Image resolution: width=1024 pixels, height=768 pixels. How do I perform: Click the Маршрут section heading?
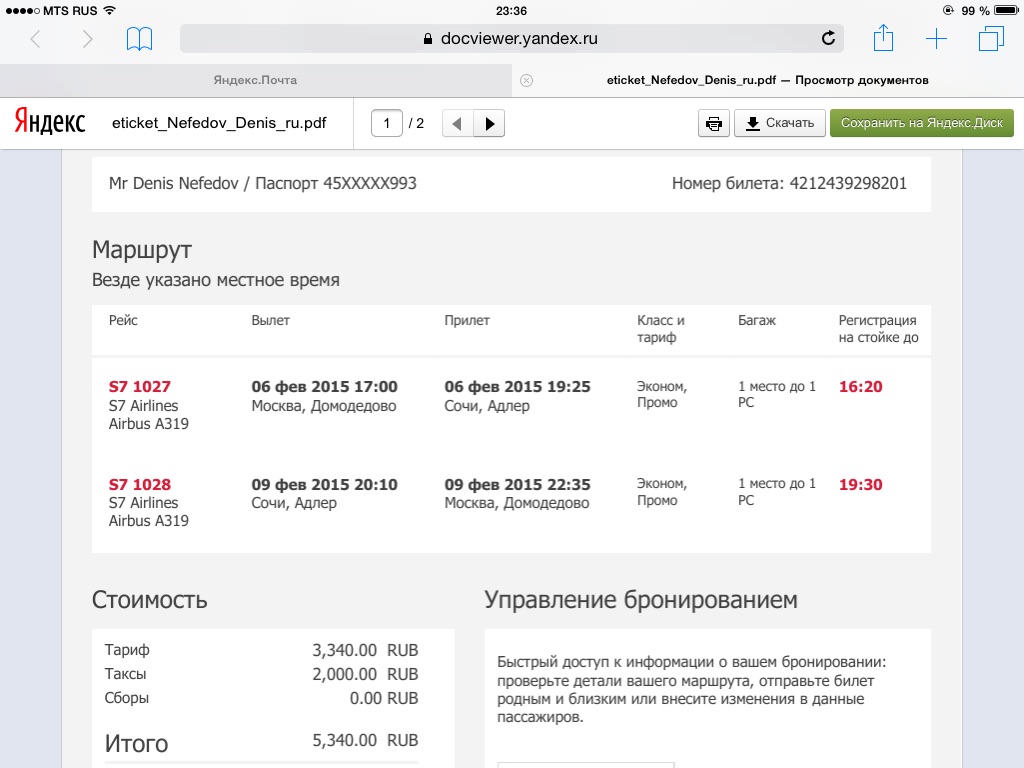click(142, 250)
